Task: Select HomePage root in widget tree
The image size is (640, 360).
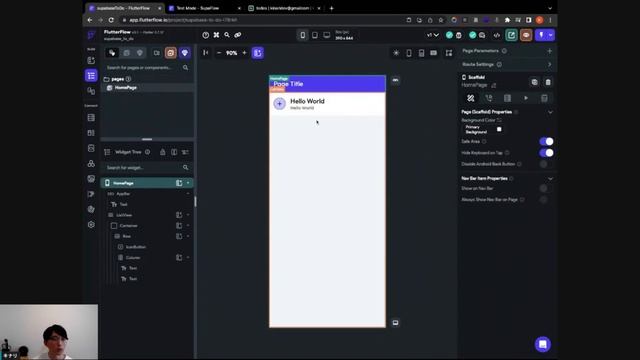Action: tap(147, 183)
